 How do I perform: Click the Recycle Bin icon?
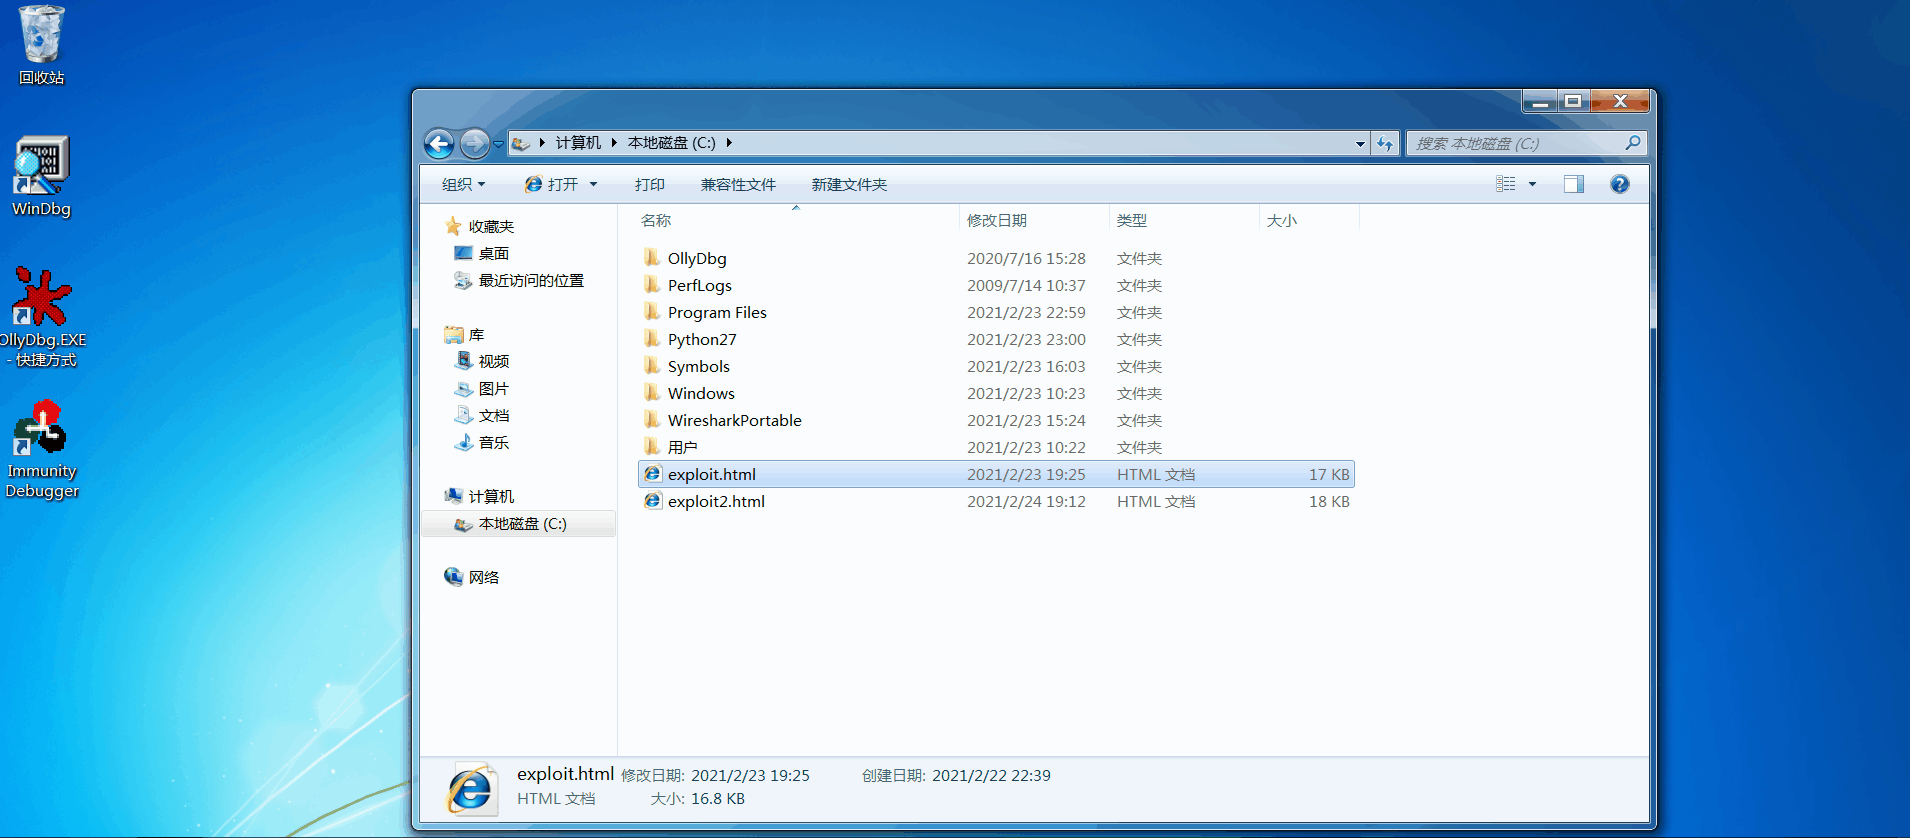pyautogui.click(x=41, y=36)
